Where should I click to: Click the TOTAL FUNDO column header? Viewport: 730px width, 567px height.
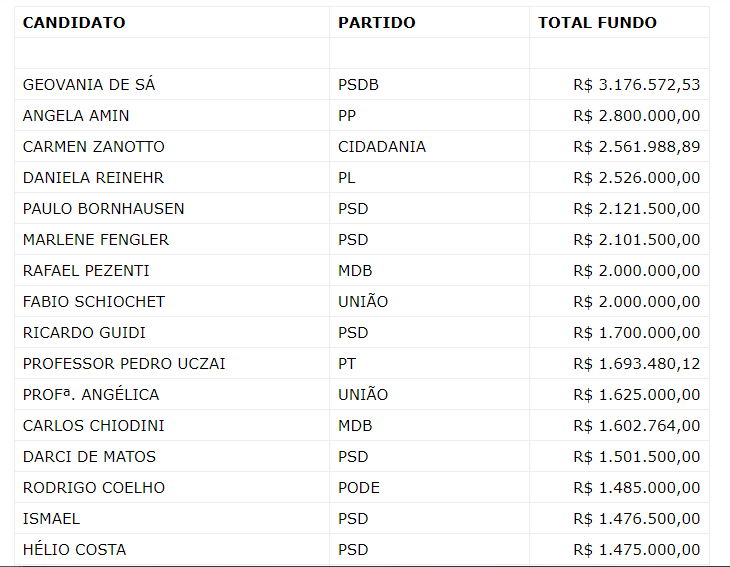tap(597, 23)
